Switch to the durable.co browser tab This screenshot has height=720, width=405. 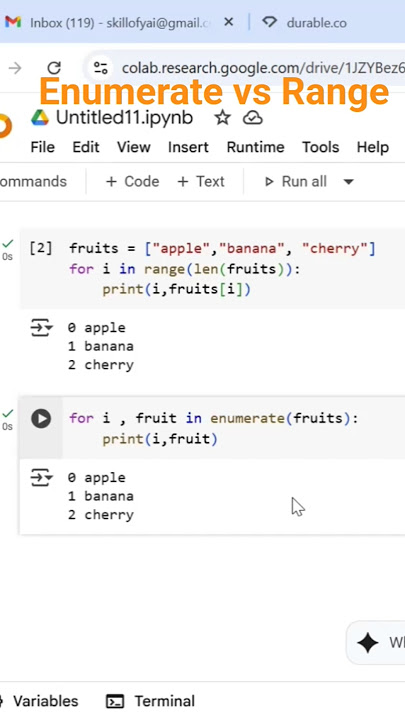point(304,22)
